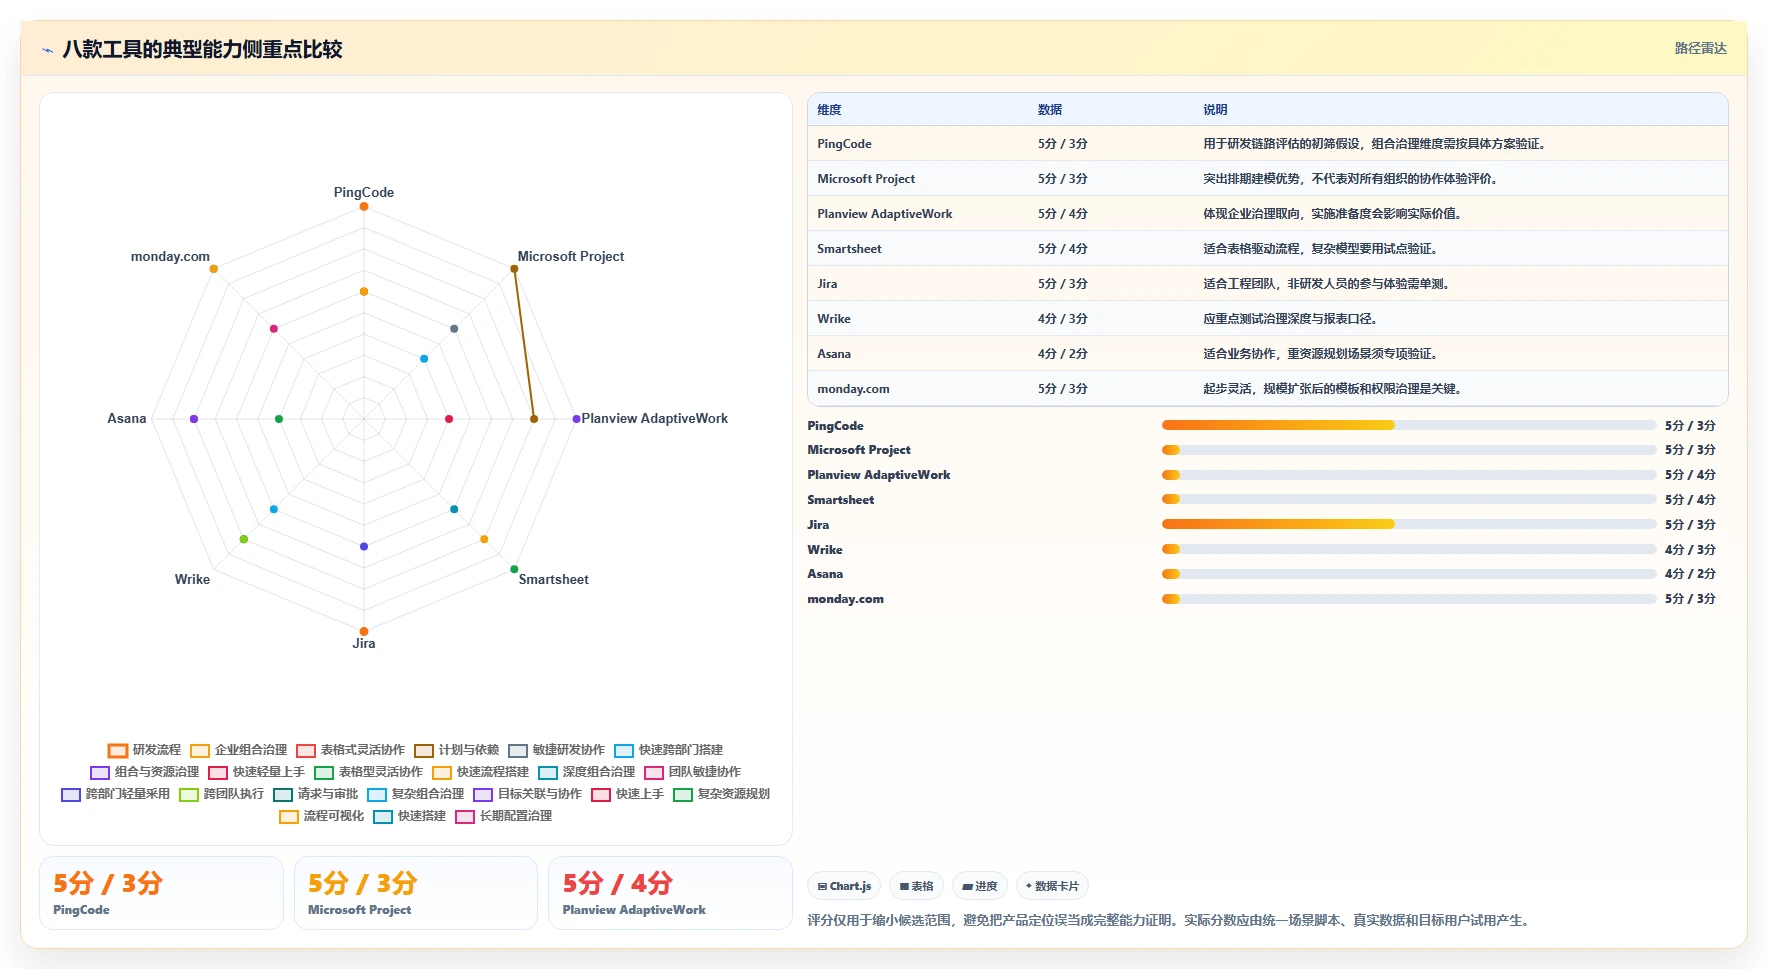Click the Wrike radar axis label
1768x969 pixels.
192,579
